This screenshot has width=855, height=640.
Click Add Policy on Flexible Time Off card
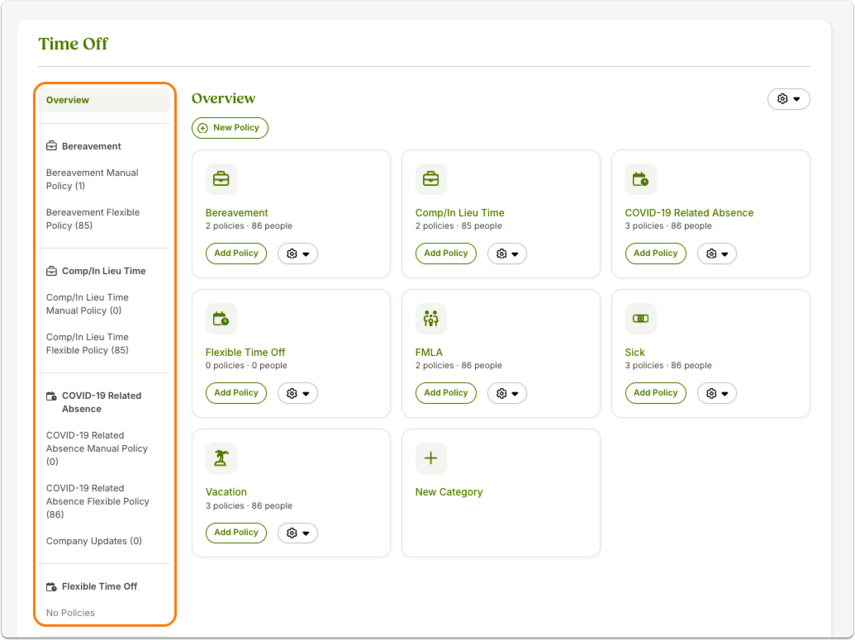point(236,393)
